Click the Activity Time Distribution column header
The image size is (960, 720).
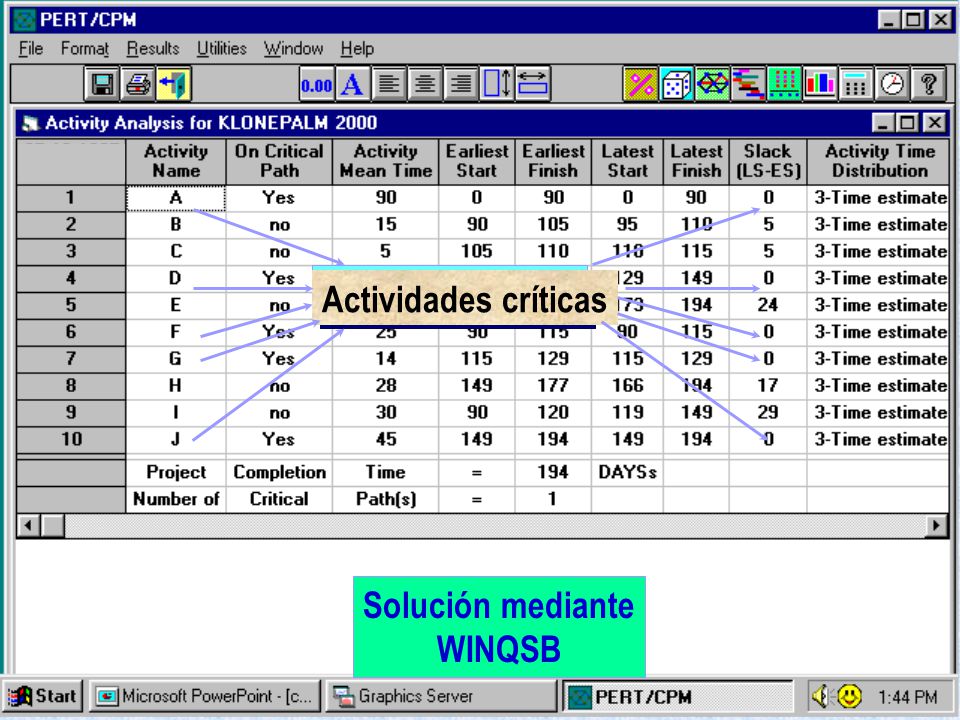point(879,161)
